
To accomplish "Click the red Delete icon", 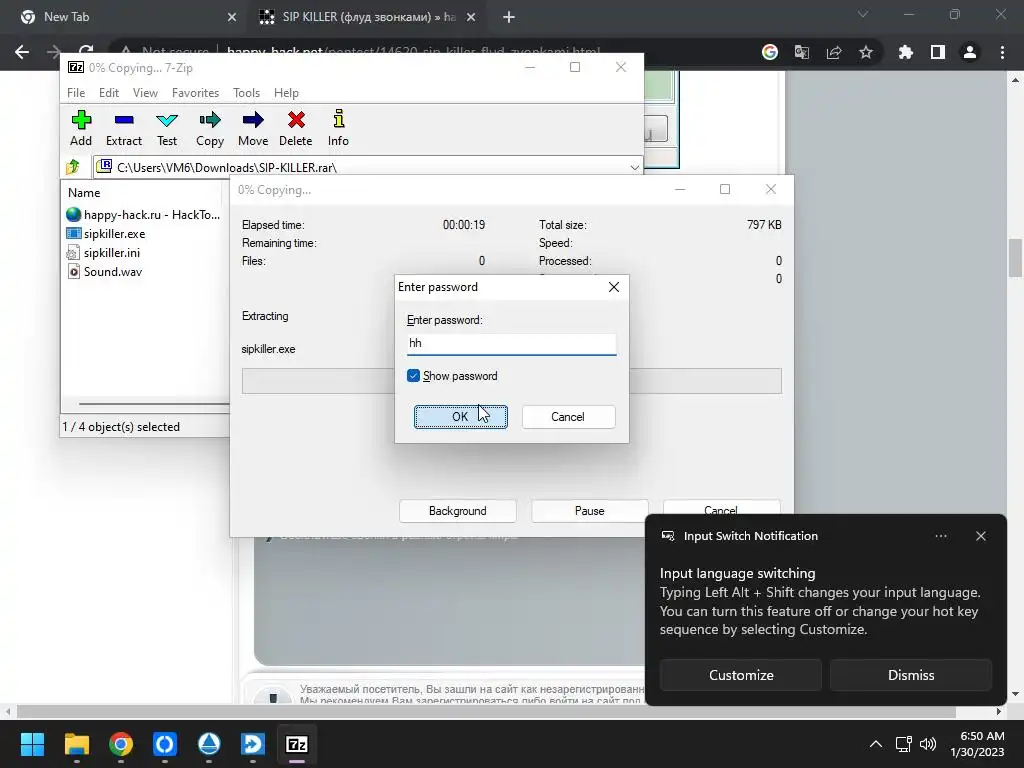I will 296,128.
